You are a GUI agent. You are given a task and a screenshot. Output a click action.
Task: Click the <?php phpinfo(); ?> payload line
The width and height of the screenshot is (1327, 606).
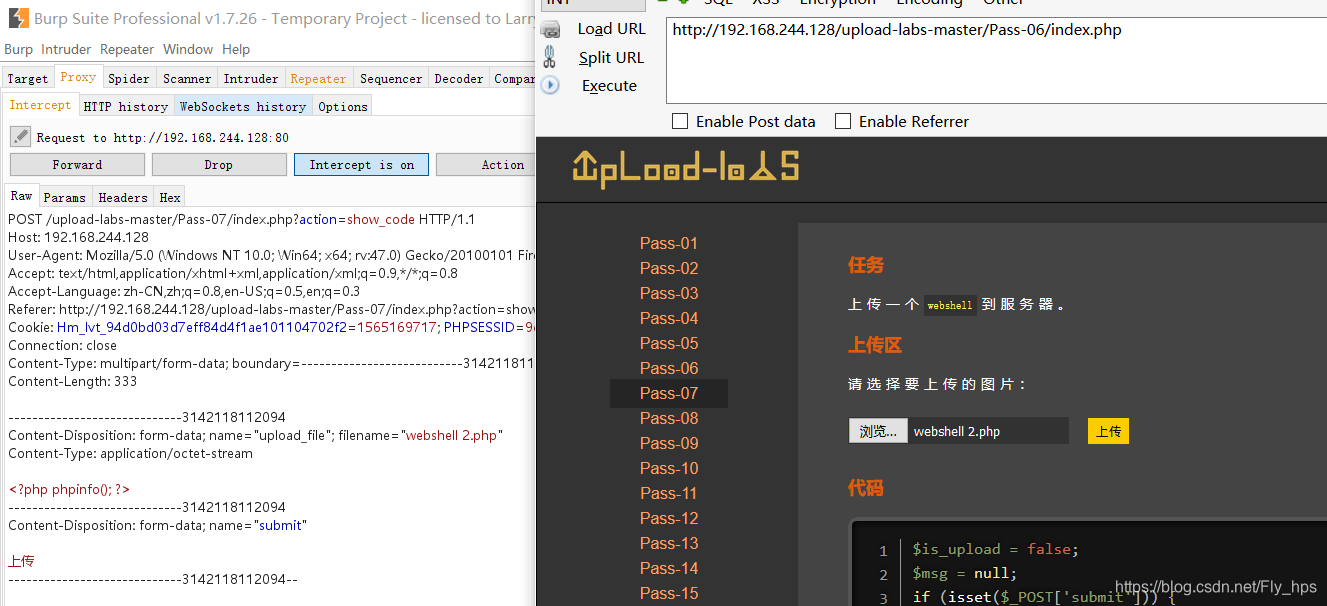coord(69,489)
